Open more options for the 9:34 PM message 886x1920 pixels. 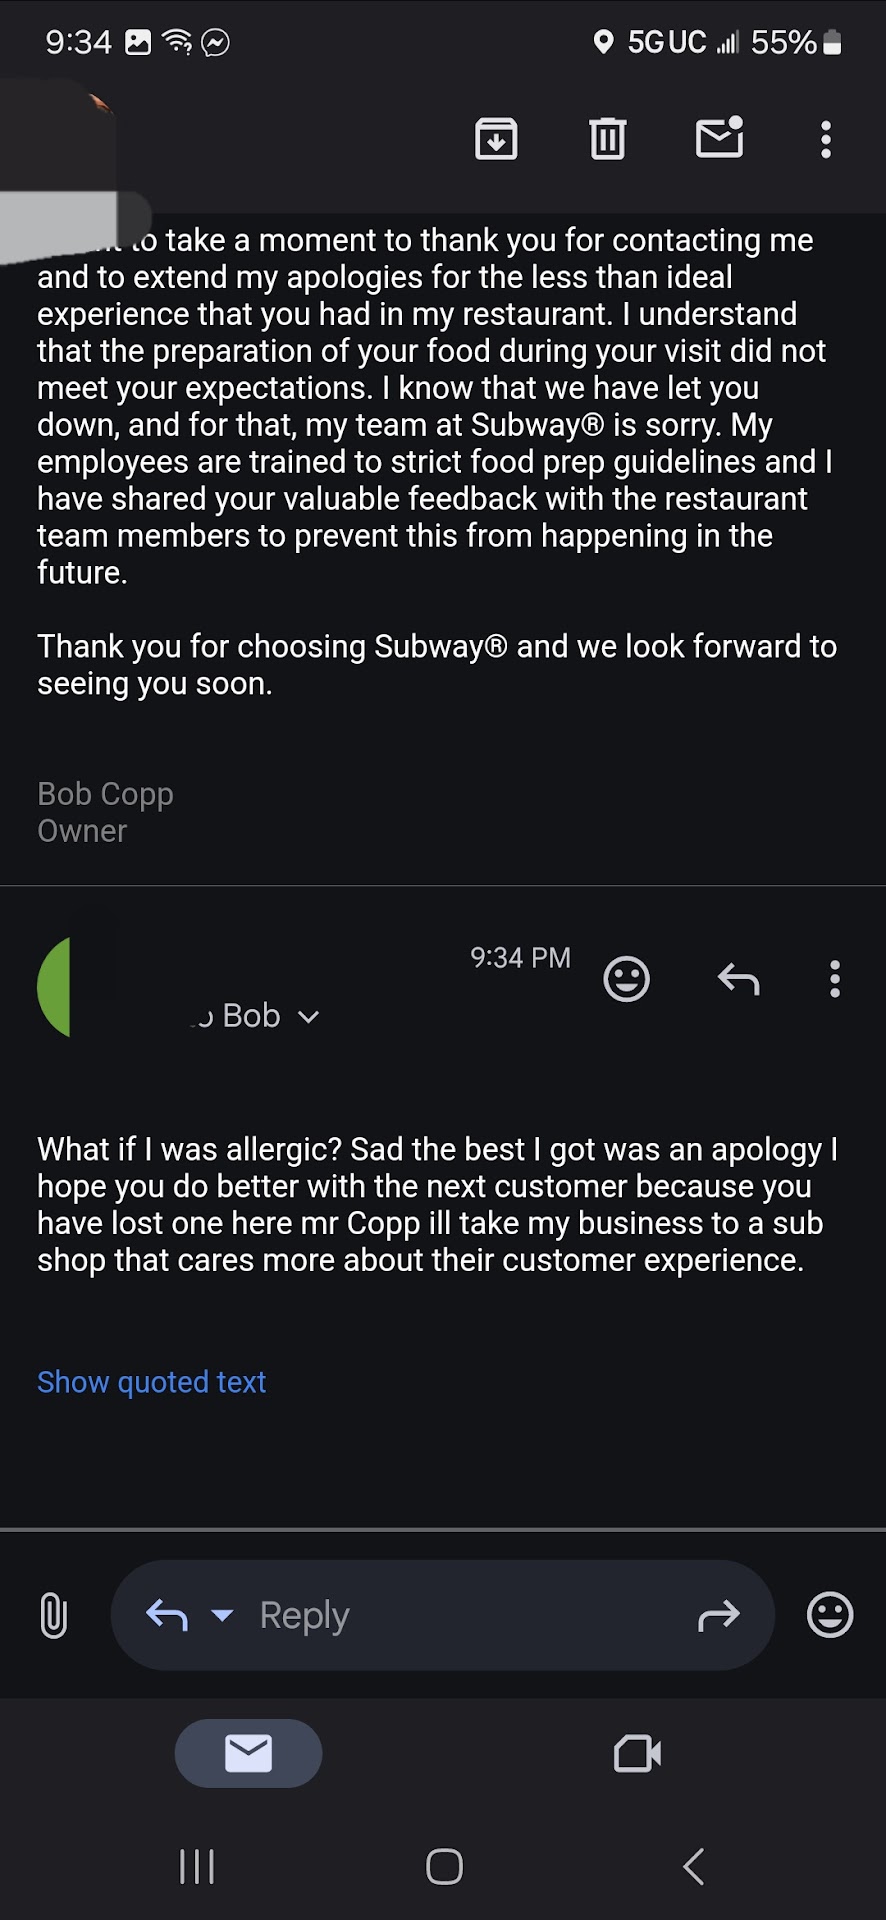[x=835, y=979]
